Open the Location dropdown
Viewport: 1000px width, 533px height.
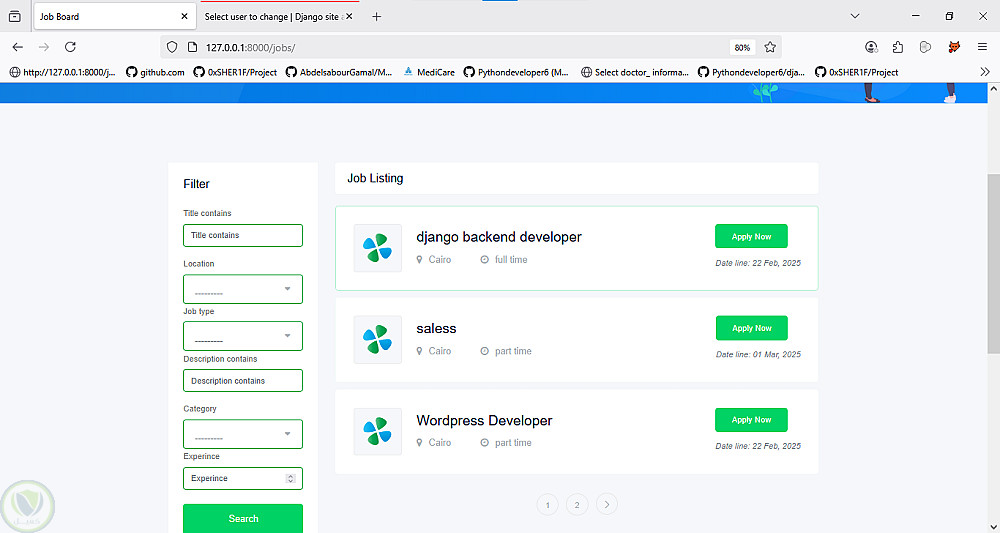pyautogui.click(x=243, y=289)
